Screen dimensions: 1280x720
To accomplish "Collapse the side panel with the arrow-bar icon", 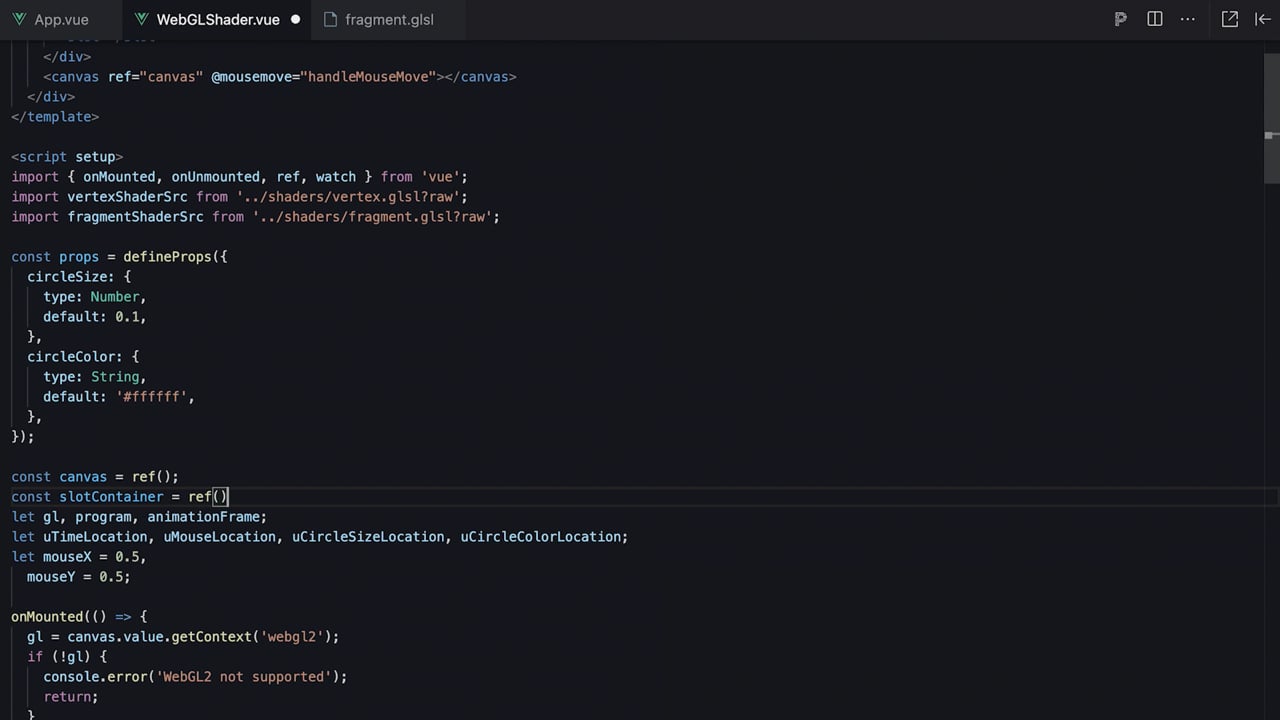I will click(x=1262, y=19).
